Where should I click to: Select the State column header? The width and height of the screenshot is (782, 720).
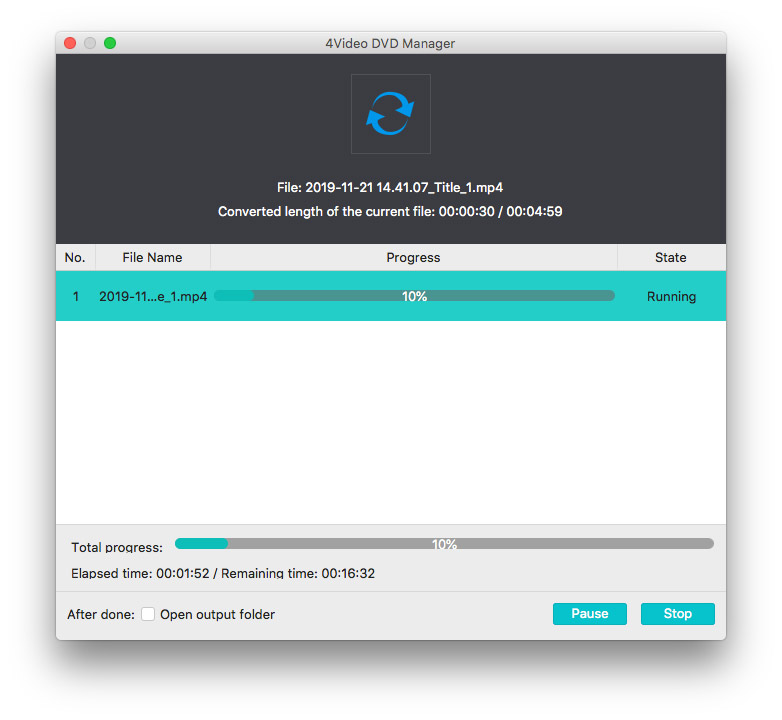tap(670, 257)
